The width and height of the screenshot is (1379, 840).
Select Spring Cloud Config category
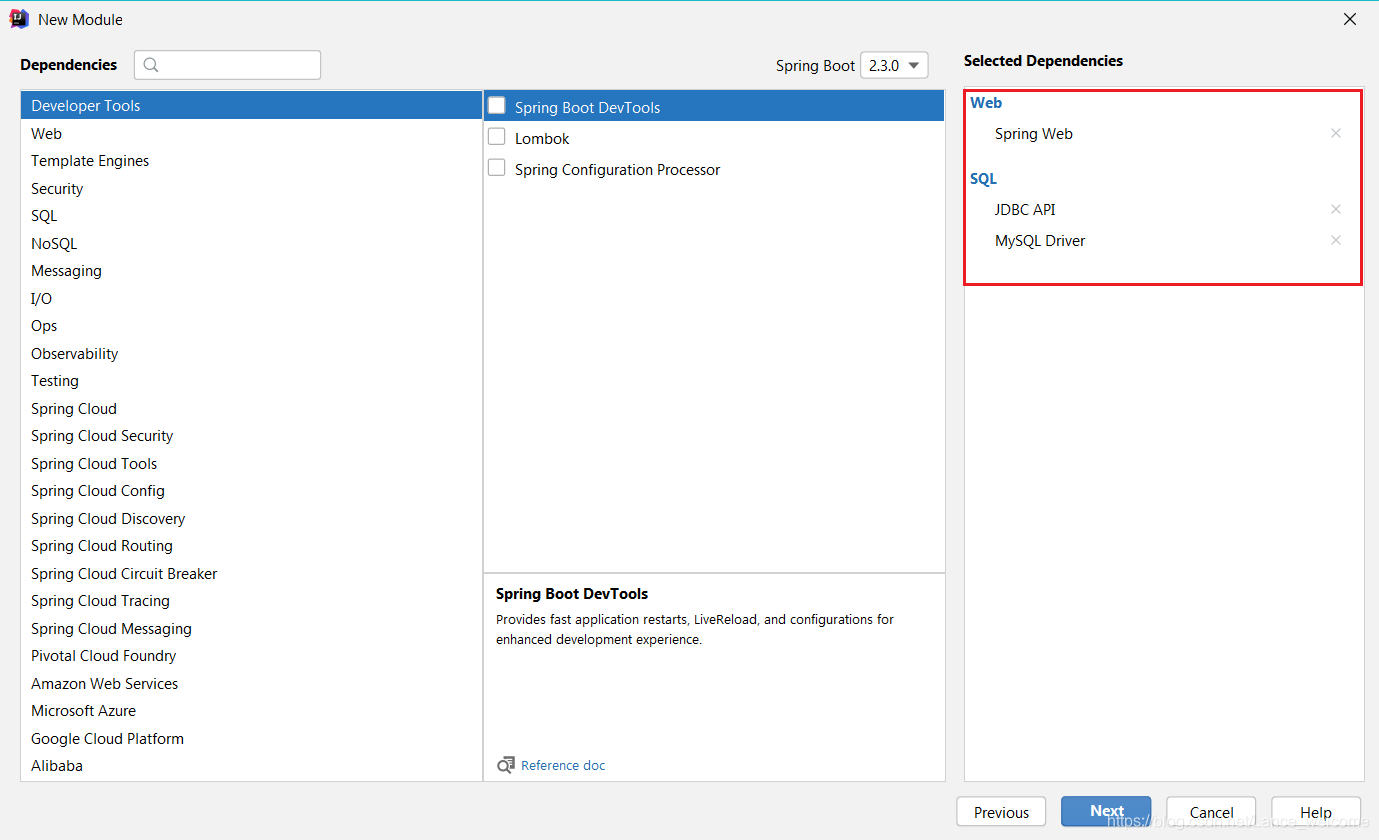pyautogui.click(x=251, y=491)
